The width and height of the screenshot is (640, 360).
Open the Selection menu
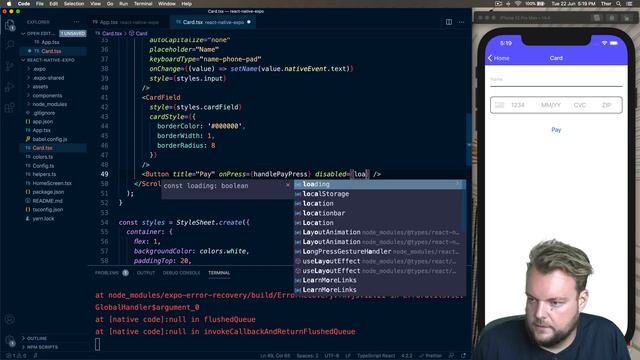coord(74,4)
